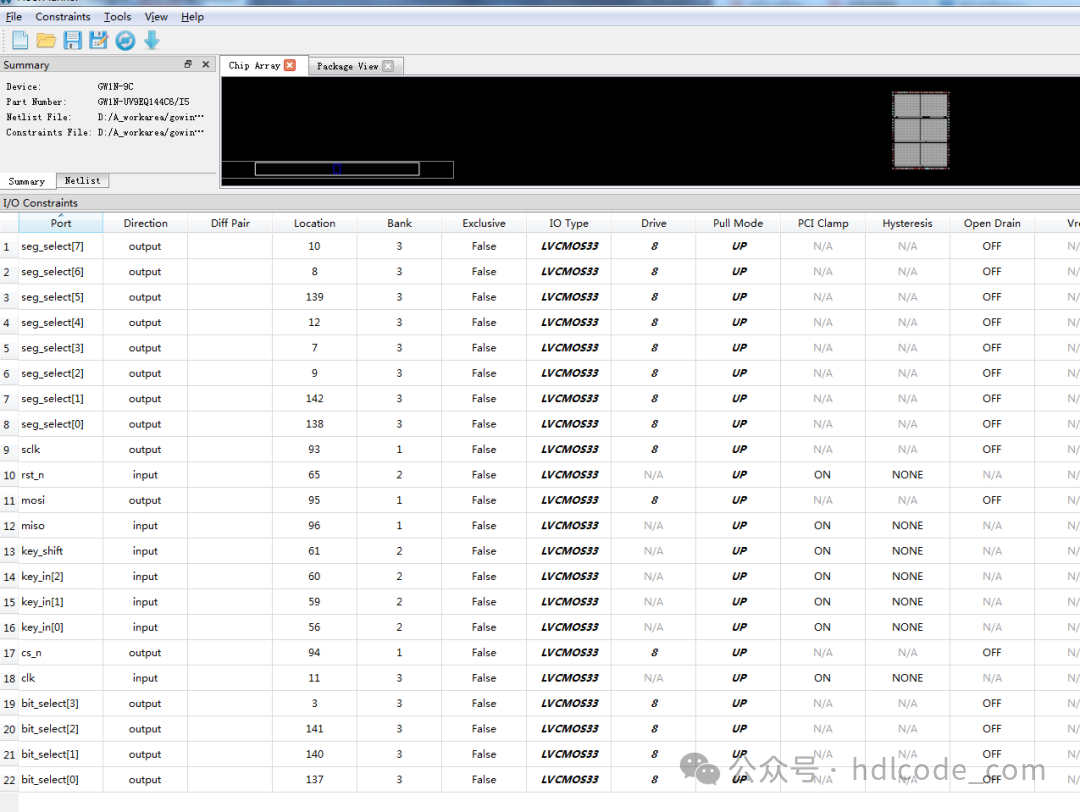Click the part number GW1N-UV9EQ144C6/I5

point(143,102)
